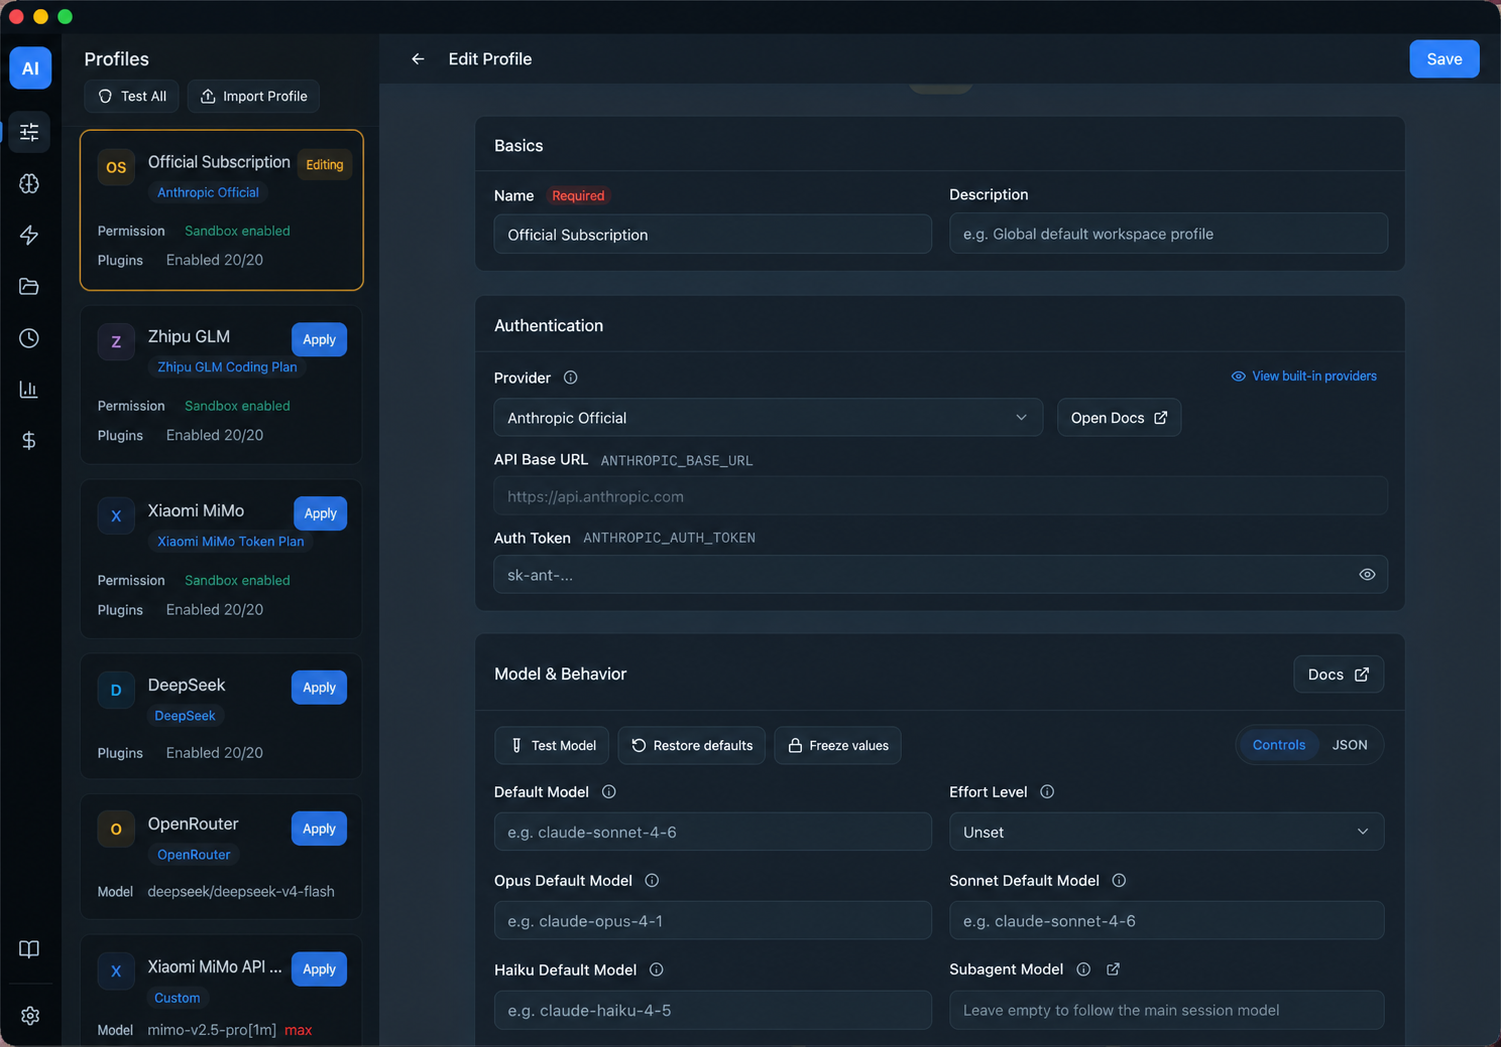
Task: Open the dollar sign cost icon in sidebar
Action: [29, 440]
